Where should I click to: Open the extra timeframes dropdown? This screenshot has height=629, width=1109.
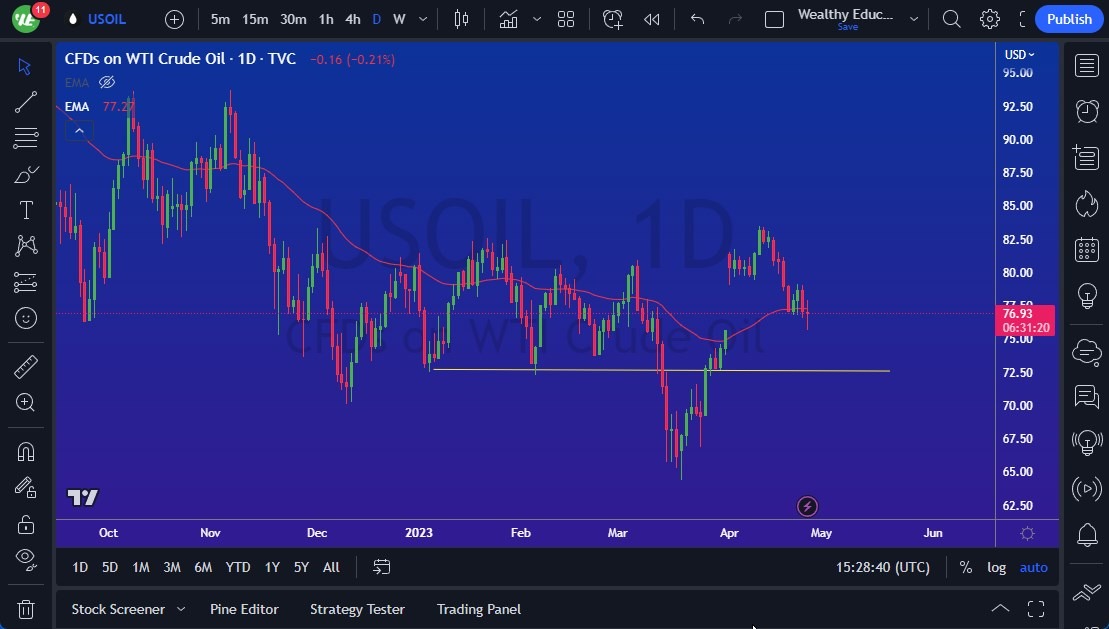[421, 19]
